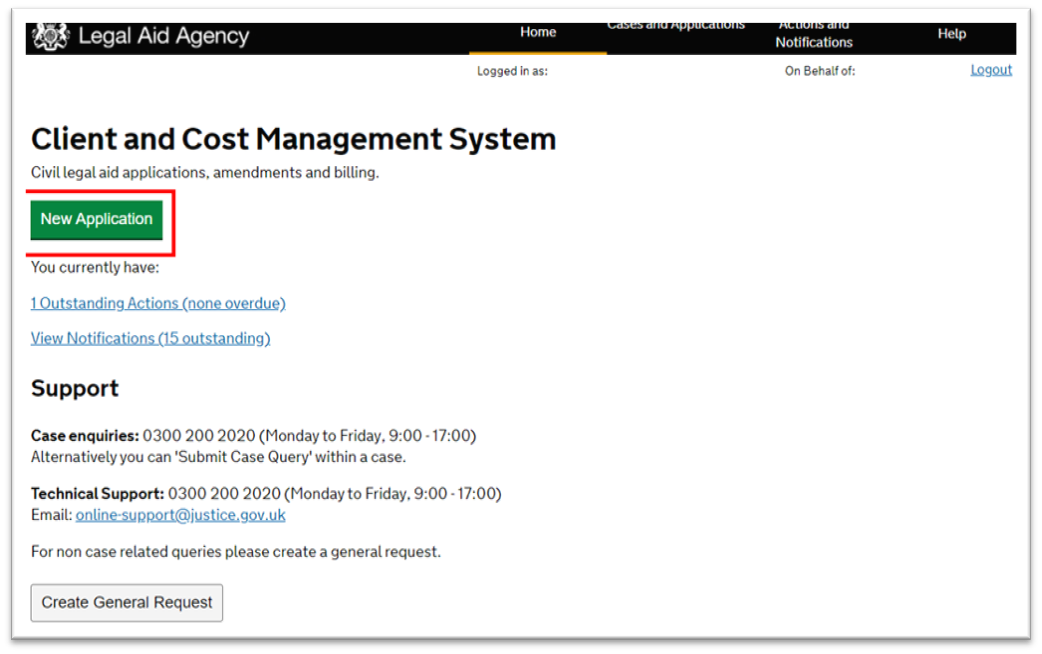1042x654 pixels.
Task: Click the 'Logged in as:' label
Action: [512, 71]
